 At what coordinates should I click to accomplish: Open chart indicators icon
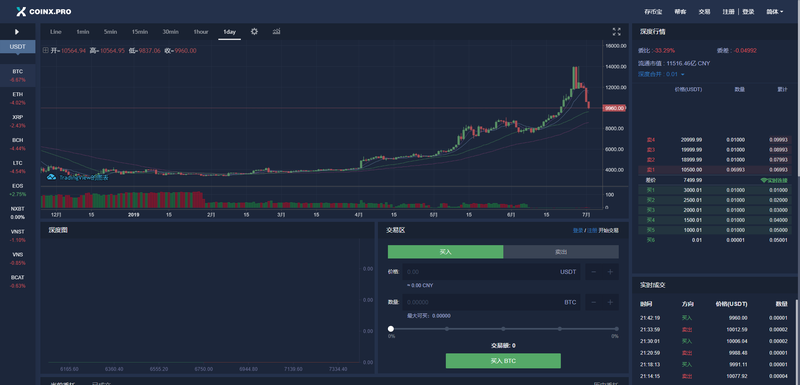(x=277, y=32)
